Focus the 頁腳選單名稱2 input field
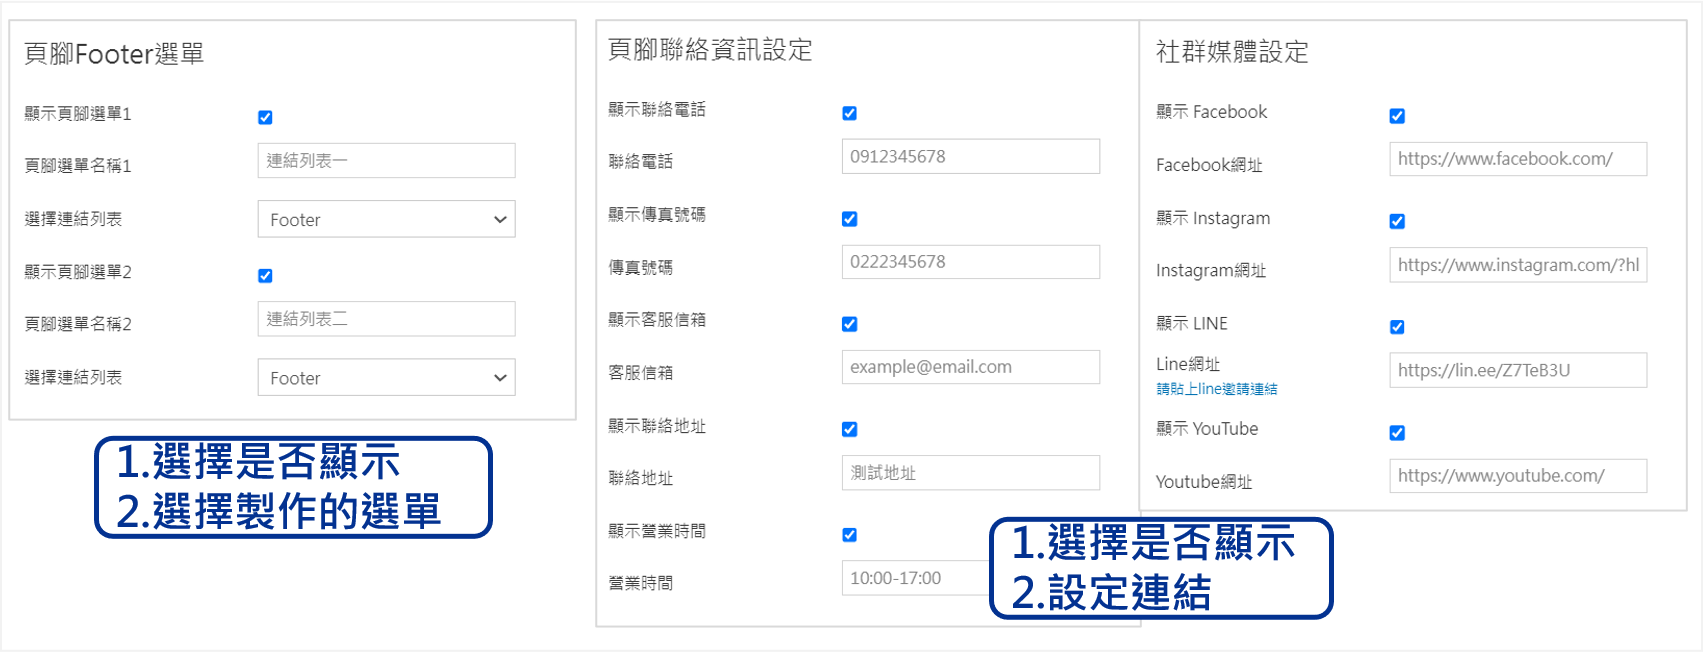The height and width of the screenshot is (652, 1703). coord(386,319)
